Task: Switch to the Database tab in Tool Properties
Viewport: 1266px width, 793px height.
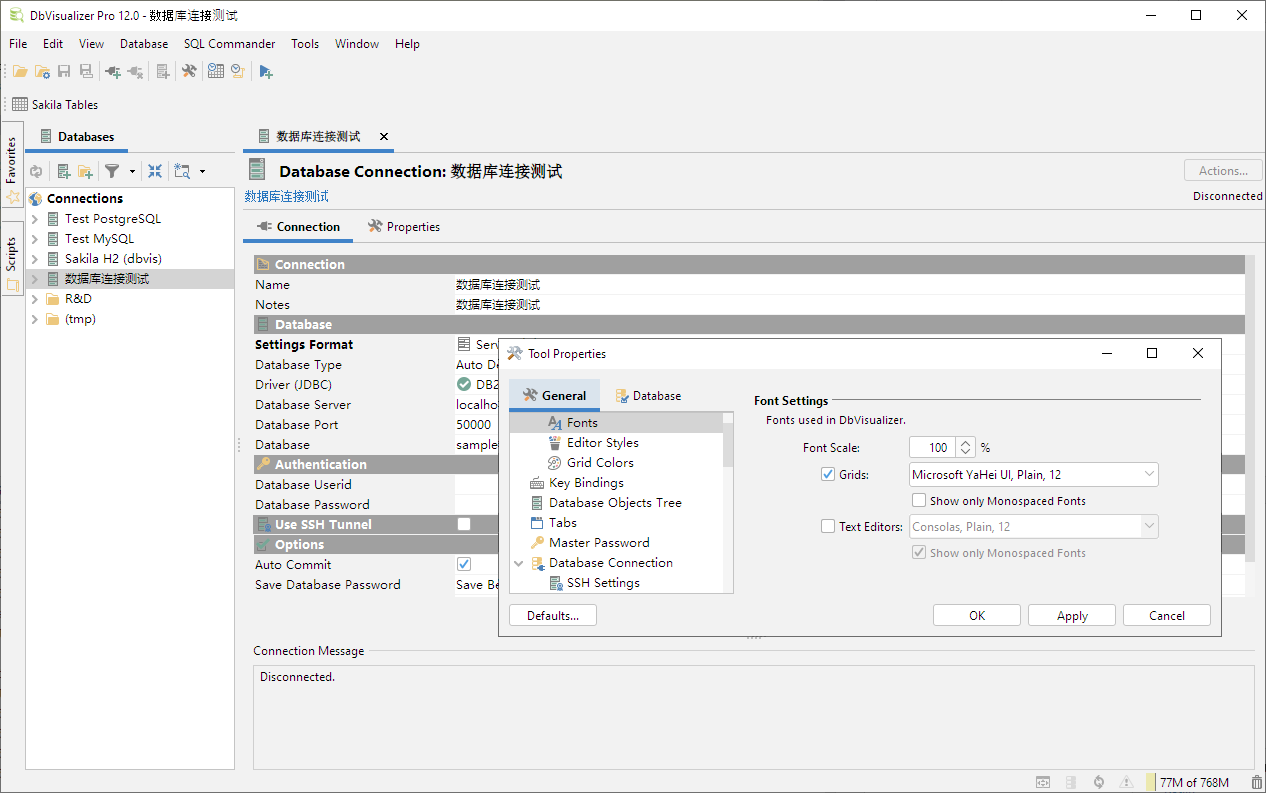Action: point(648,396)
